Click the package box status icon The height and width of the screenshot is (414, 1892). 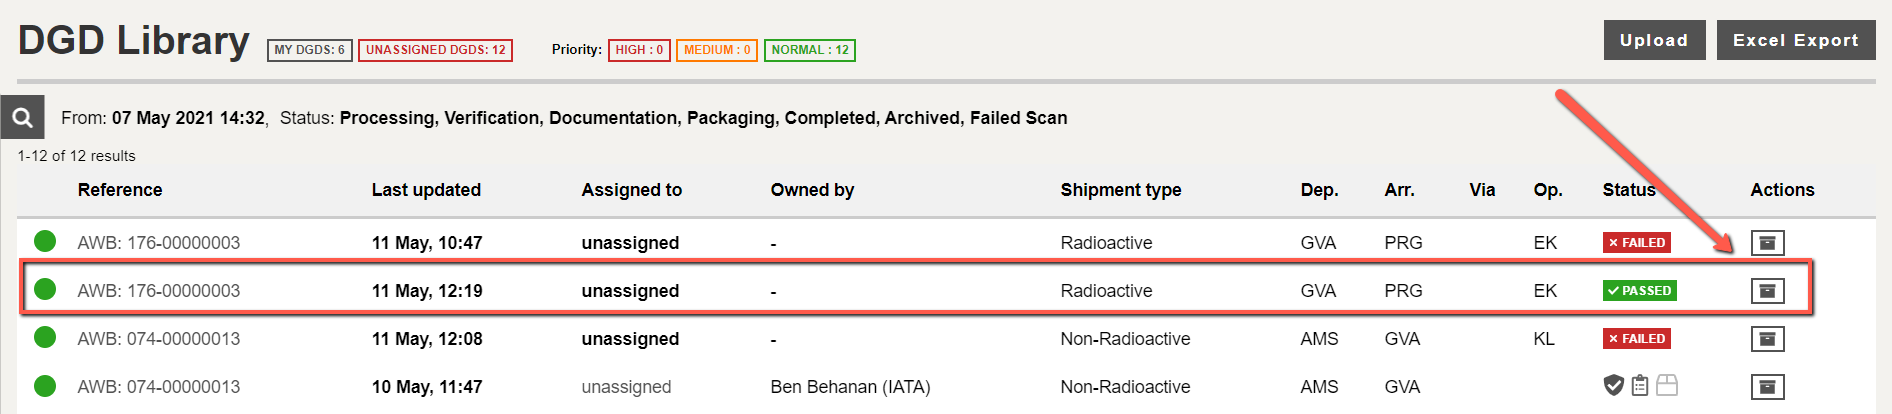(1667, 385)
